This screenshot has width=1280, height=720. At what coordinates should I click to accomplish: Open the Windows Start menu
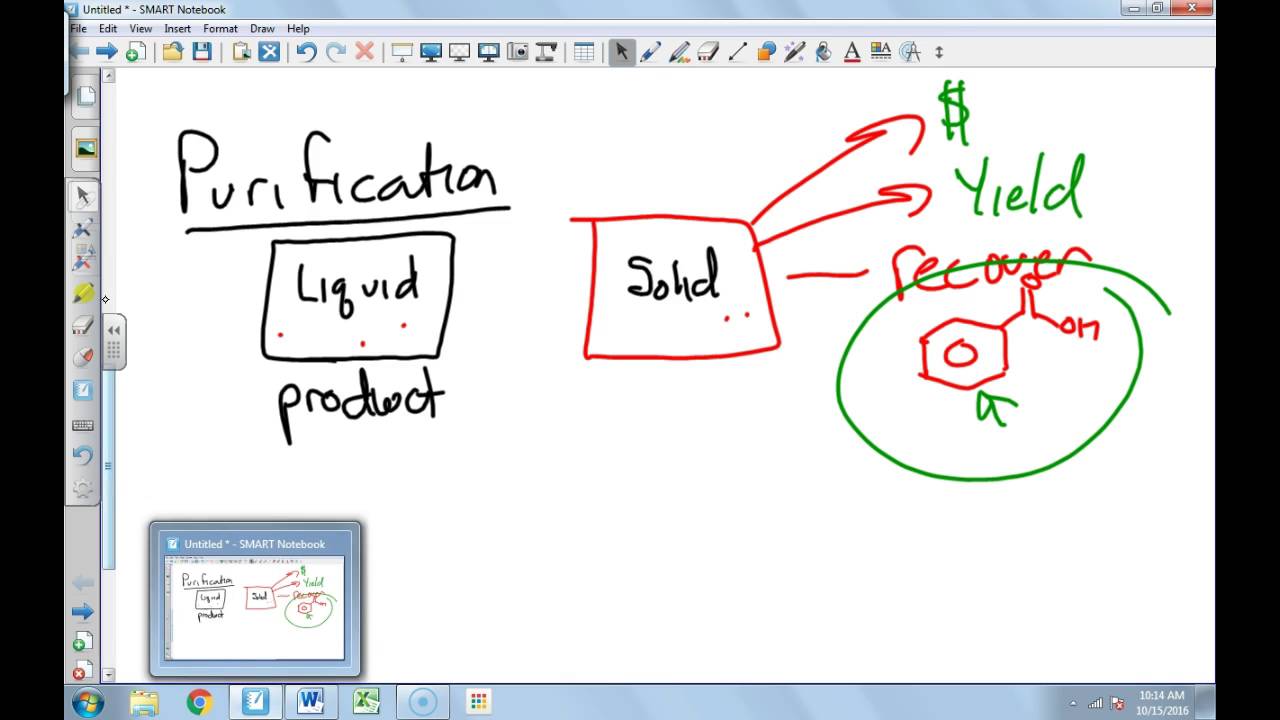click(x=88, y=702)
